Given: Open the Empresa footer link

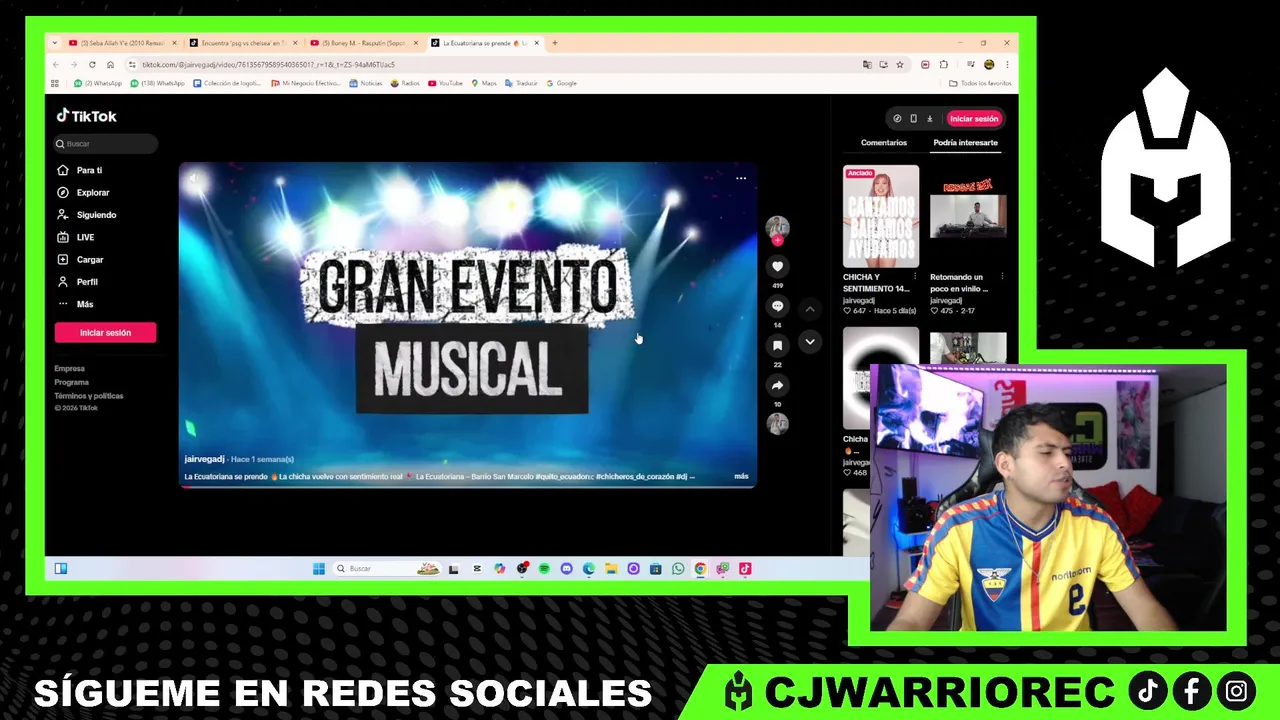Looking at the screenshot, I should 70,369.
